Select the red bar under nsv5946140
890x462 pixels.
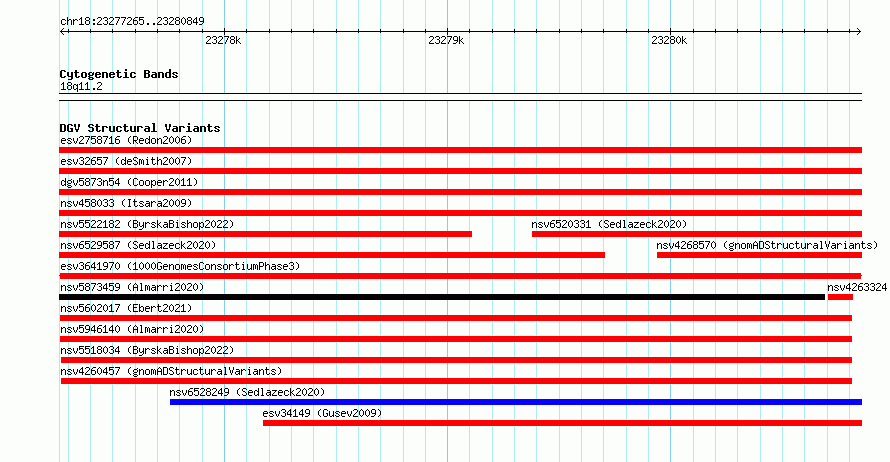click(455, 339)
